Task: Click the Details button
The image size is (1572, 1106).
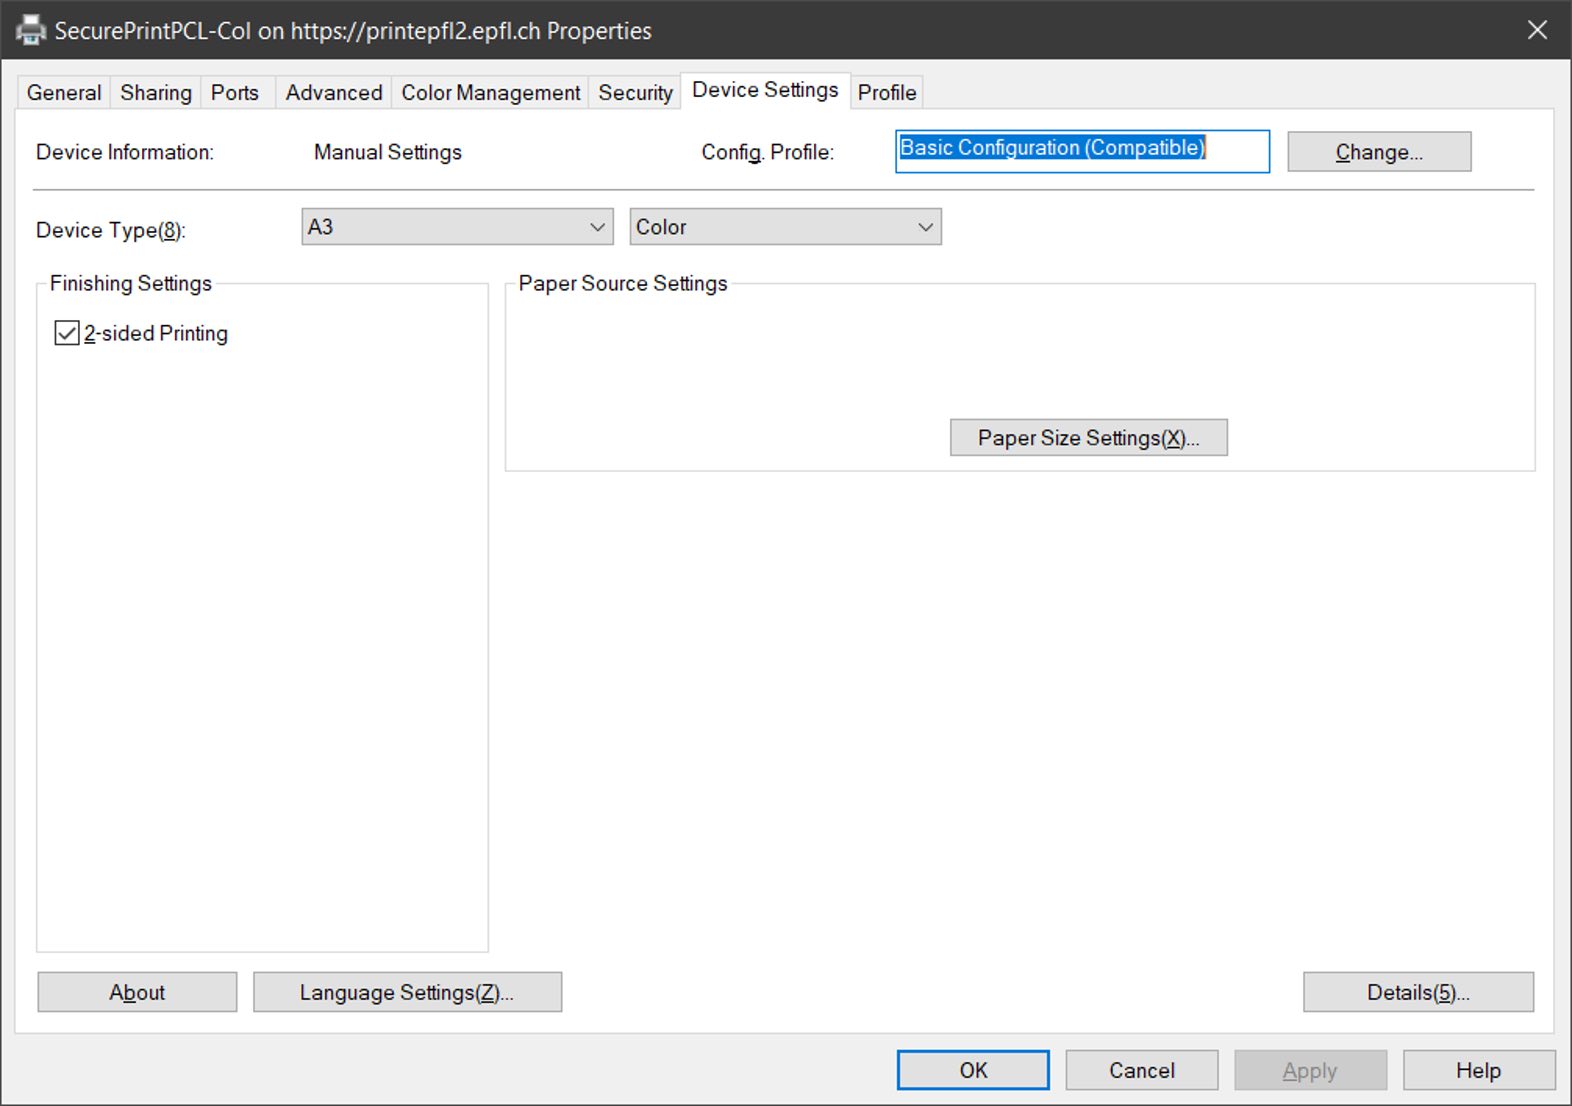Action: 1417,992
